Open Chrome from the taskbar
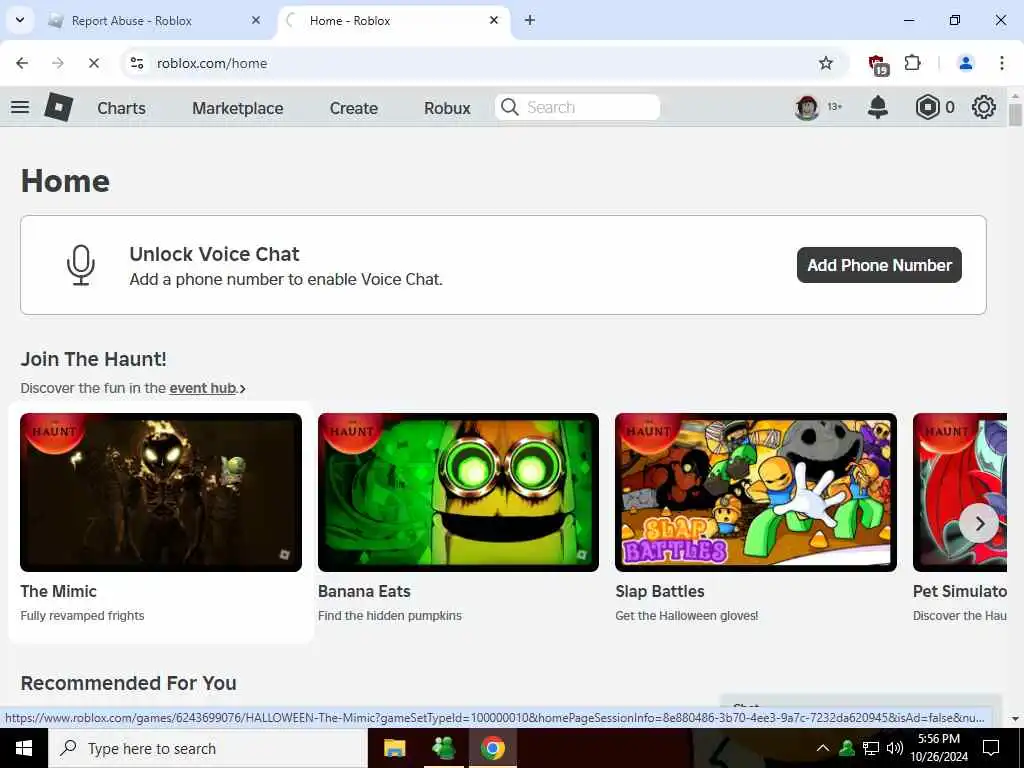Viewport: 1024px width, 768px height. click(493, 748)
